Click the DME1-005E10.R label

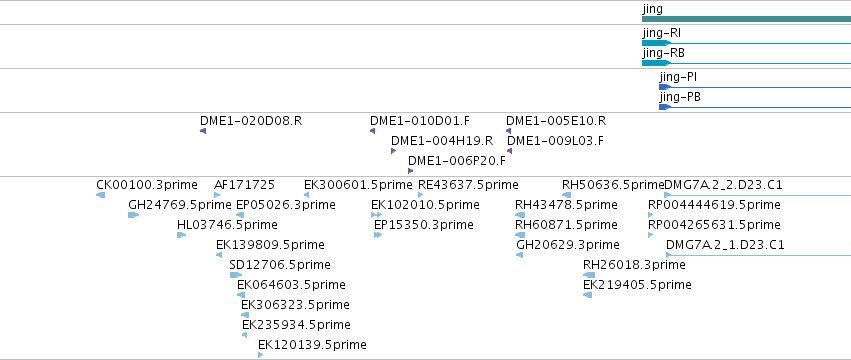(556, 121)
